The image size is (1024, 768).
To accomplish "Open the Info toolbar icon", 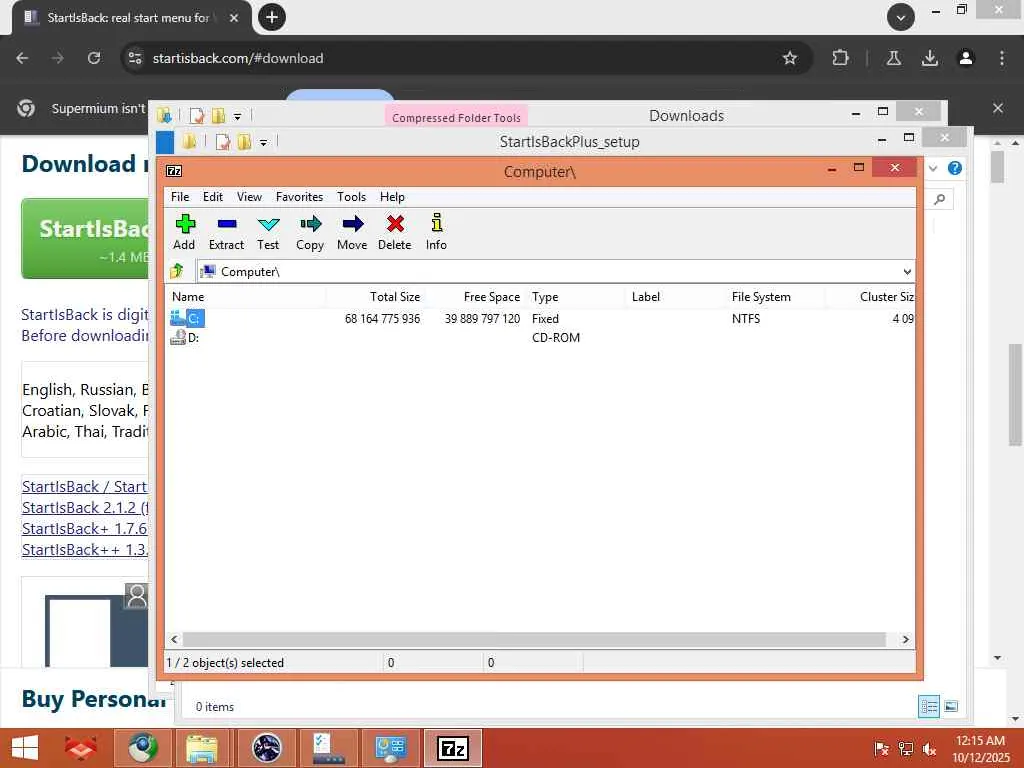I will 436,232.
